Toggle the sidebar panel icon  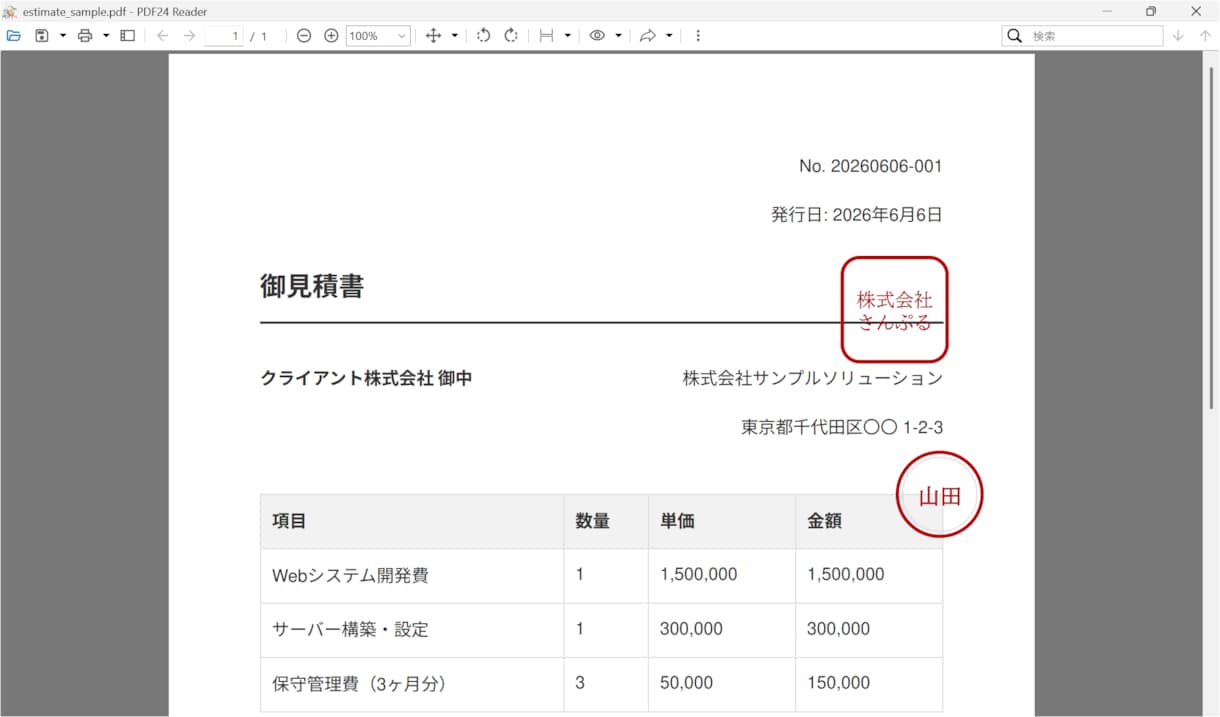coord(127,35)
